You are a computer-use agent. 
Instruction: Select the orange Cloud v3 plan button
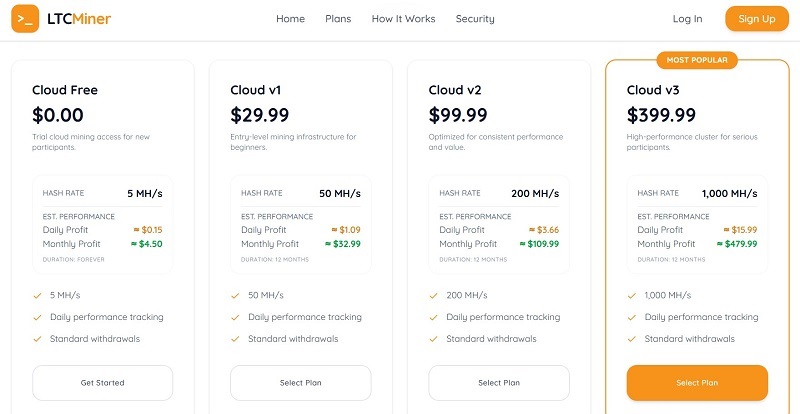pyautogui.click(x=697, y=383)
